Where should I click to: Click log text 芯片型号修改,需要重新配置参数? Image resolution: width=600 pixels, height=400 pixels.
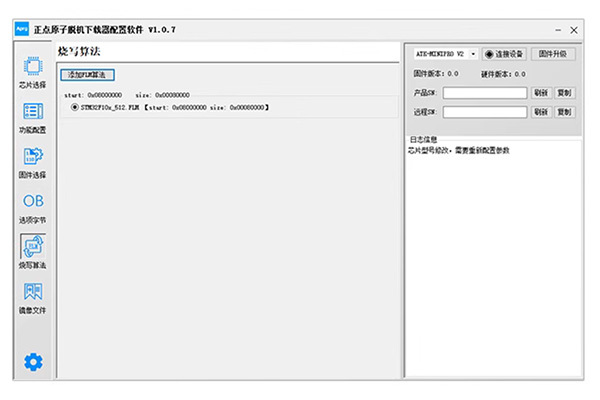459,150
